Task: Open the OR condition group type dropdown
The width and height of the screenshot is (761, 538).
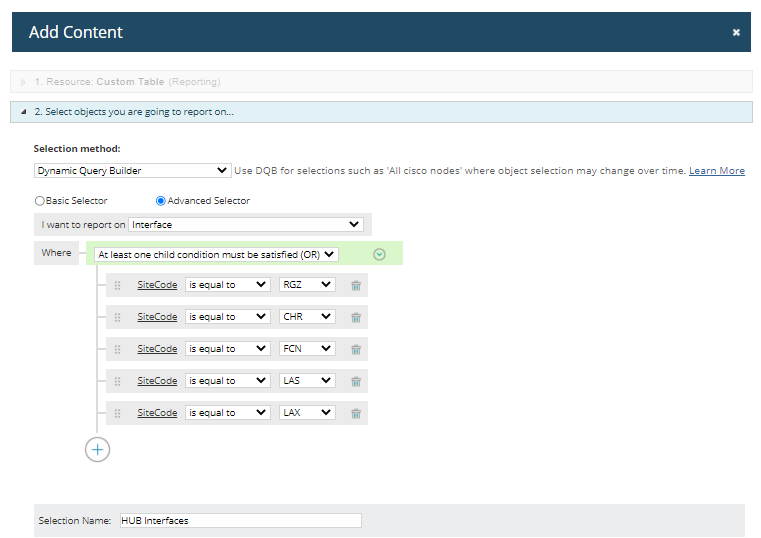Action: coord(216,255)
